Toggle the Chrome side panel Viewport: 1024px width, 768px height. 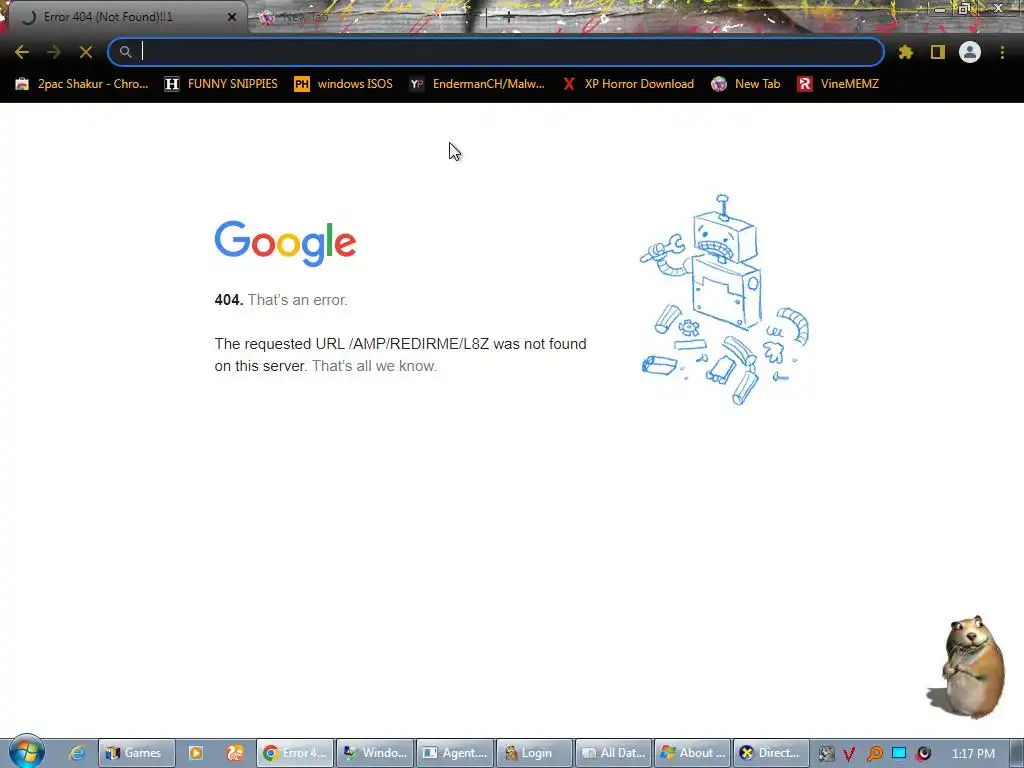[x=938, y=52]
